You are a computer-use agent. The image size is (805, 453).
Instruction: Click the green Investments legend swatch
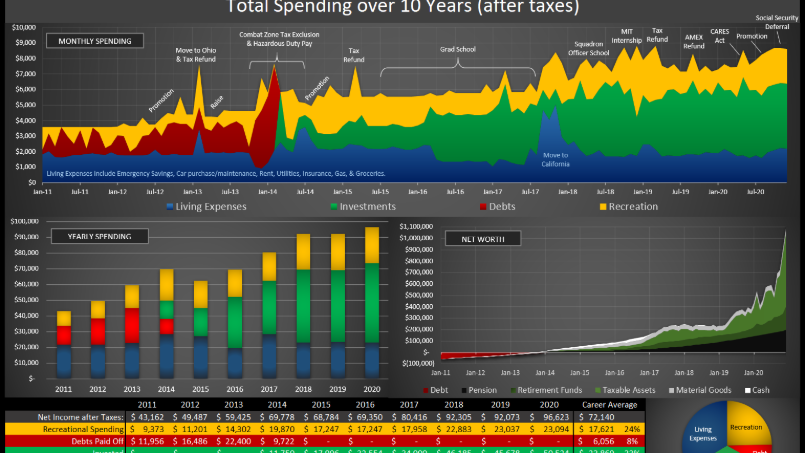coord(334,207)
